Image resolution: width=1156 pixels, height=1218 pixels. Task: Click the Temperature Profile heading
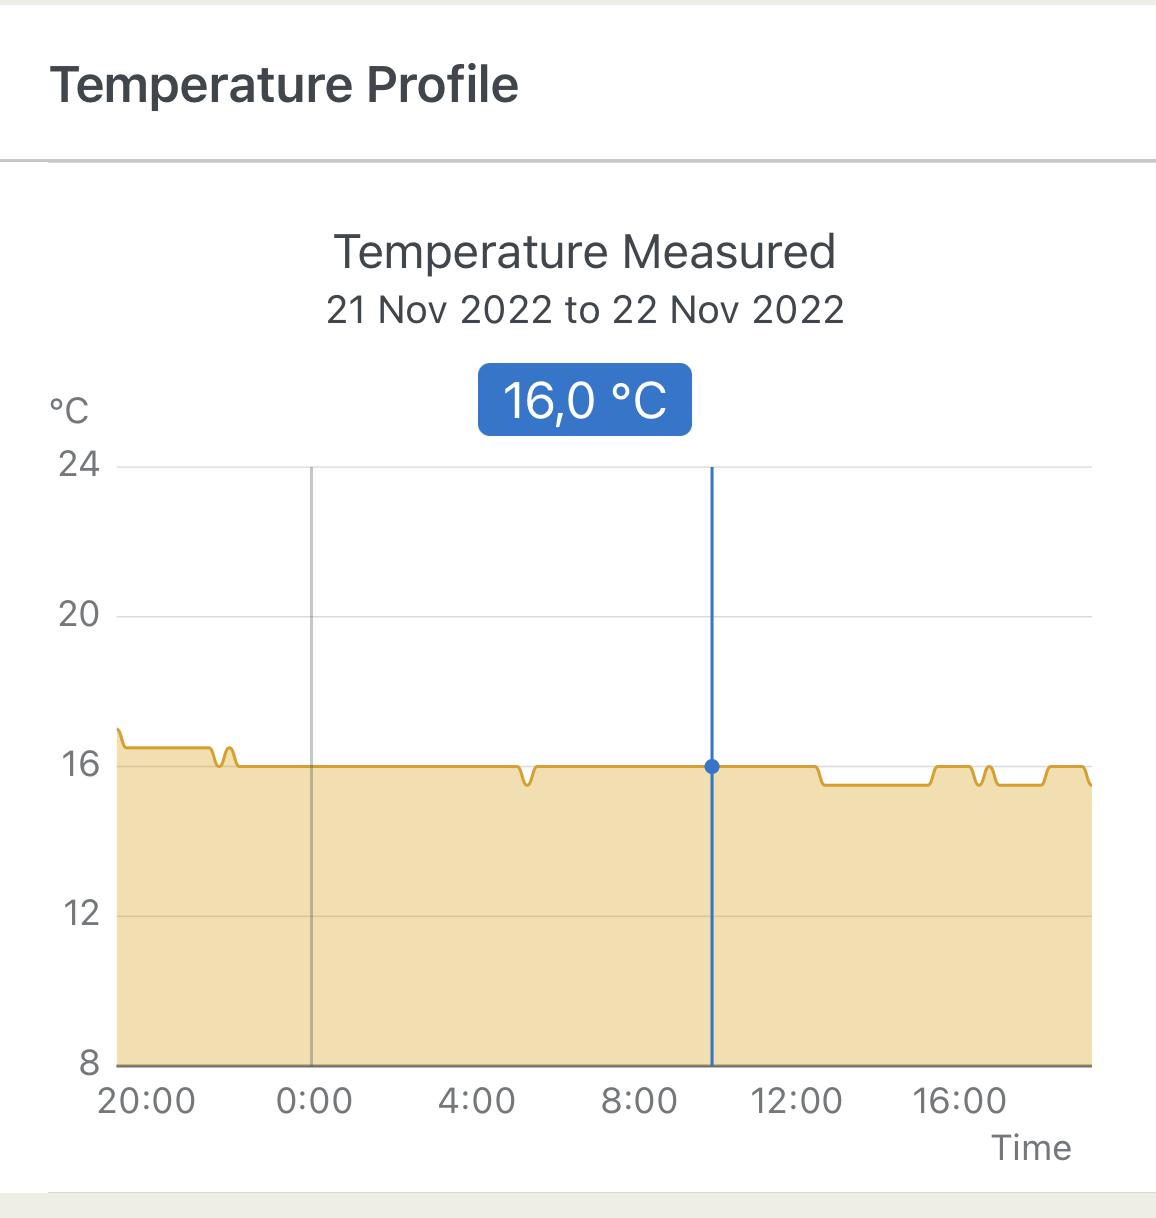(284, 85)
